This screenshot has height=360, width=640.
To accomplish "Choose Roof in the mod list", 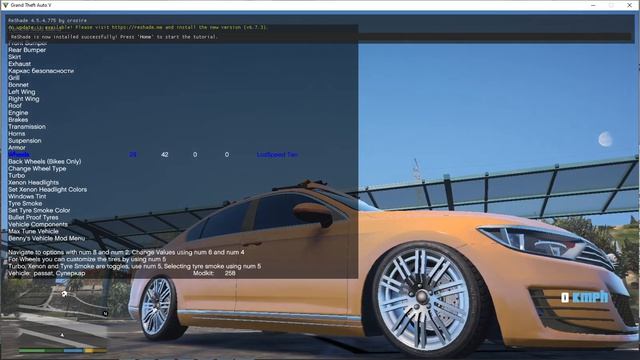I will 15,105.
